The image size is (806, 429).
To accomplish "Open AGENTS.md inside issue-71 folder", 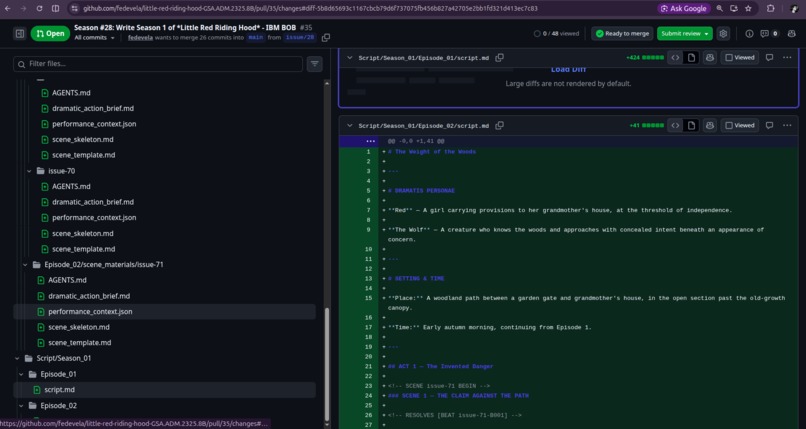I will (67, 280).
